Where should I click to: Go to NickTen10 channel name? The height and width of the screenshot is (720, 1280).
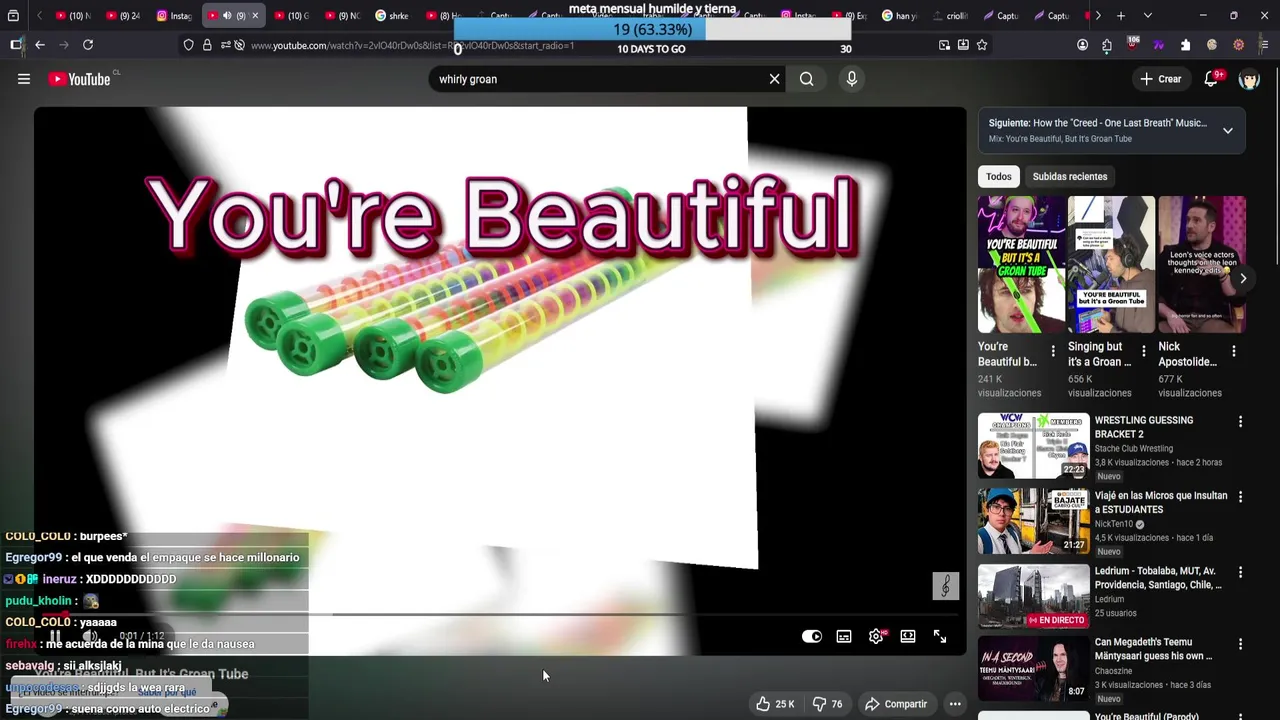click(x=1114, y=524)
